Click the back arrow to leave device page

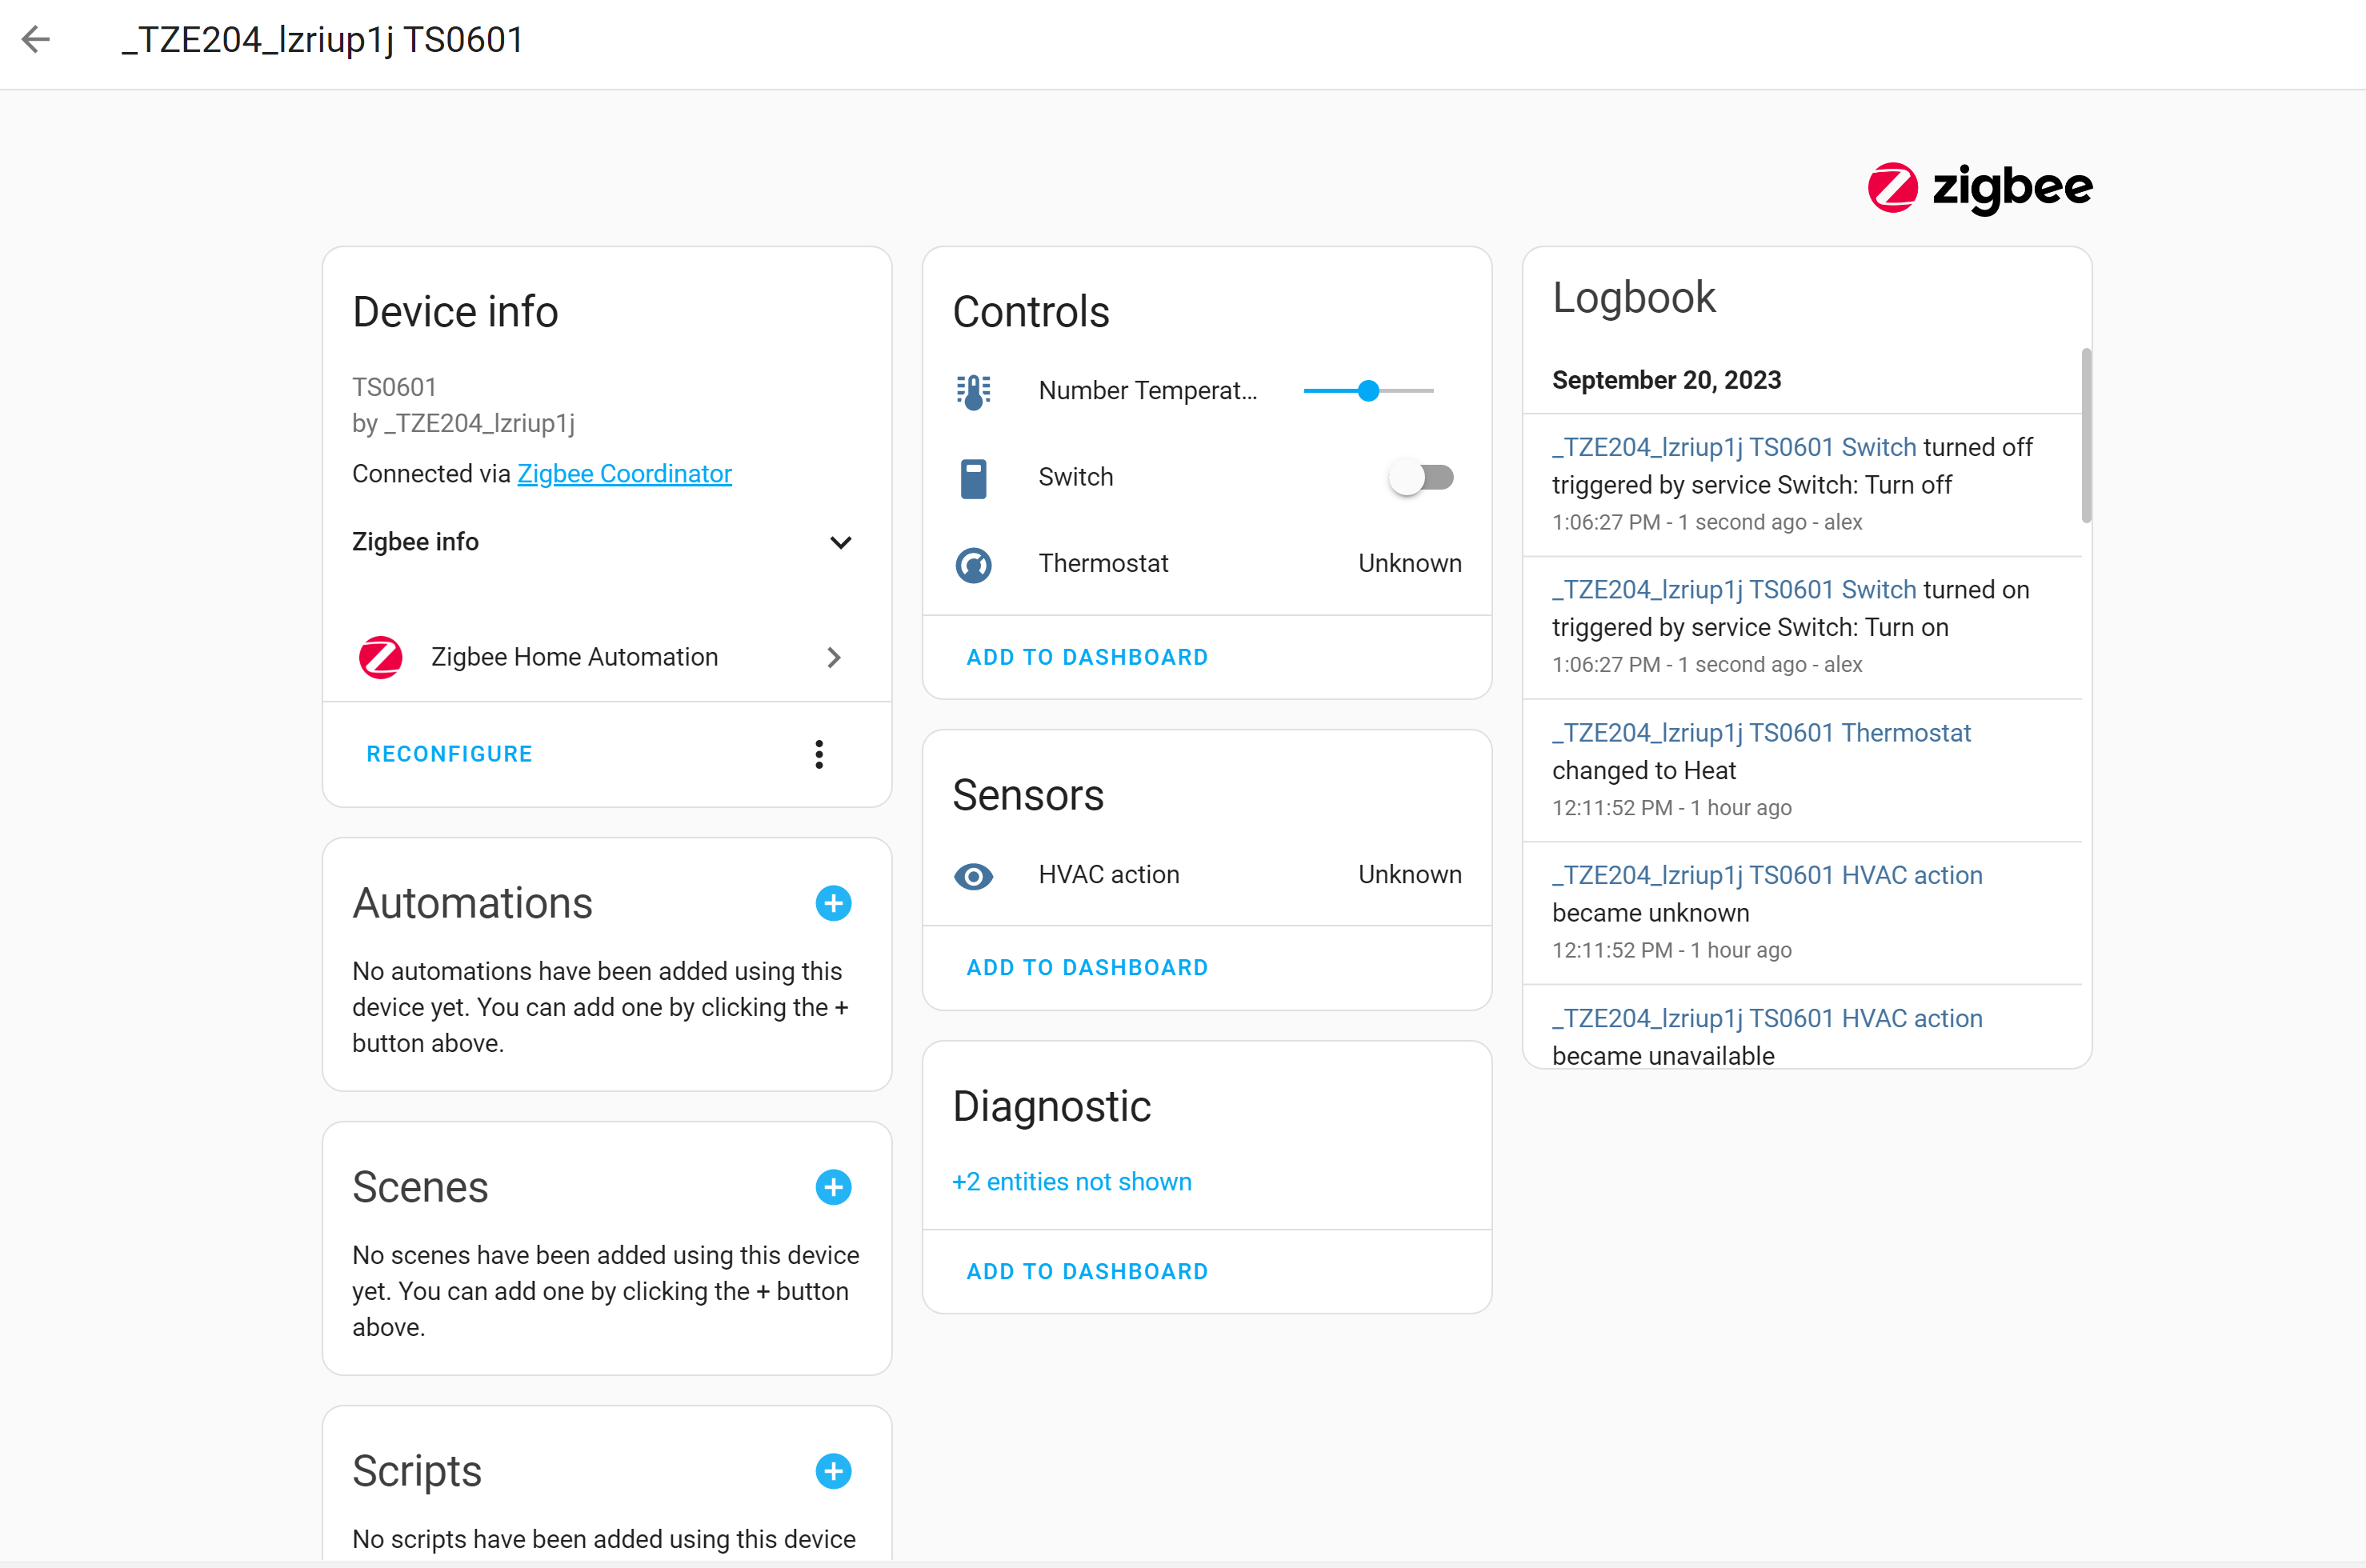(x=36, y=39)
